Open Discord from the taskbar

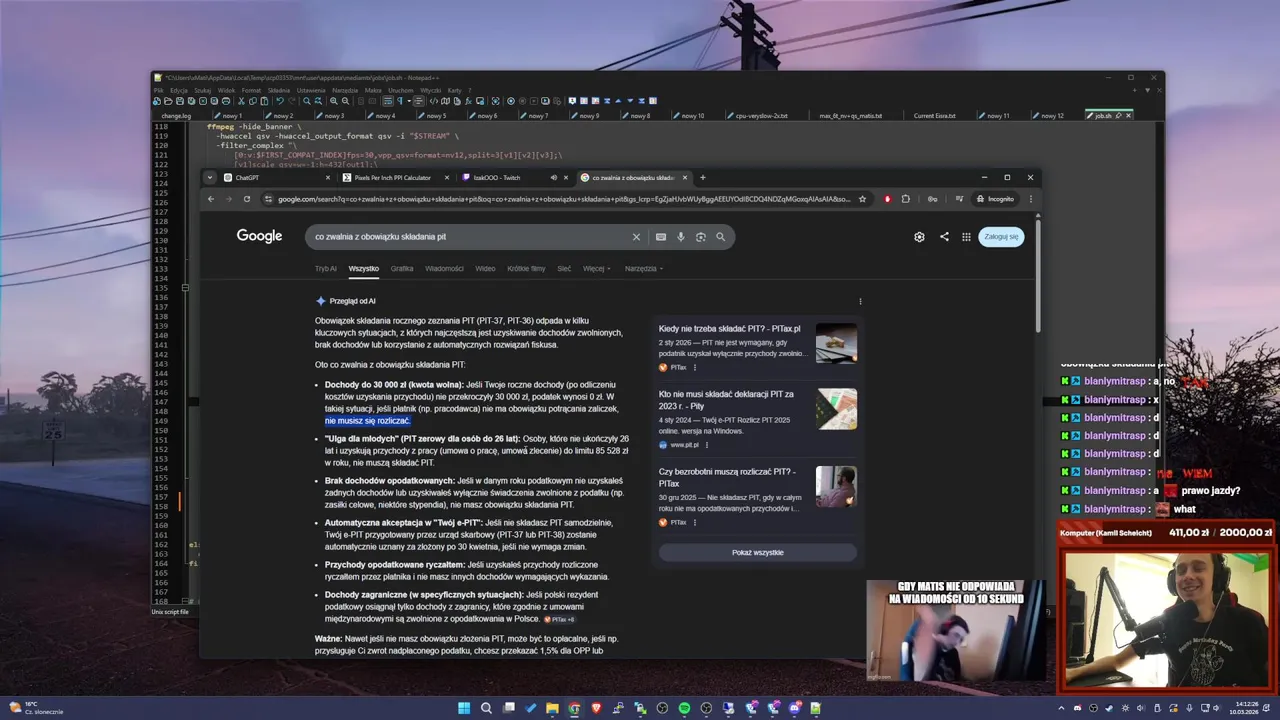click(x=795, y=708)
